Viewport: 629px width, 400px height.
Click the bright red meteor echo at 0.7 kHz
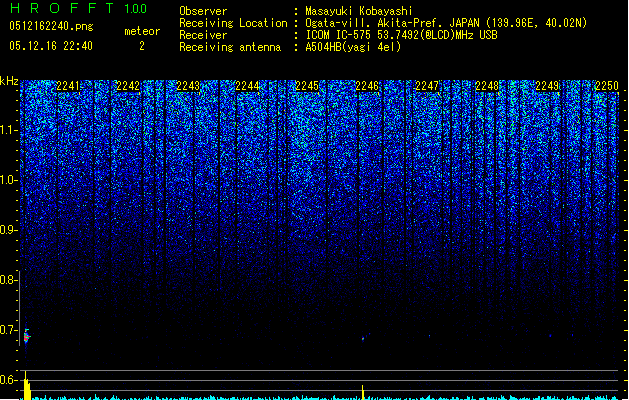[x=26, y=337]
